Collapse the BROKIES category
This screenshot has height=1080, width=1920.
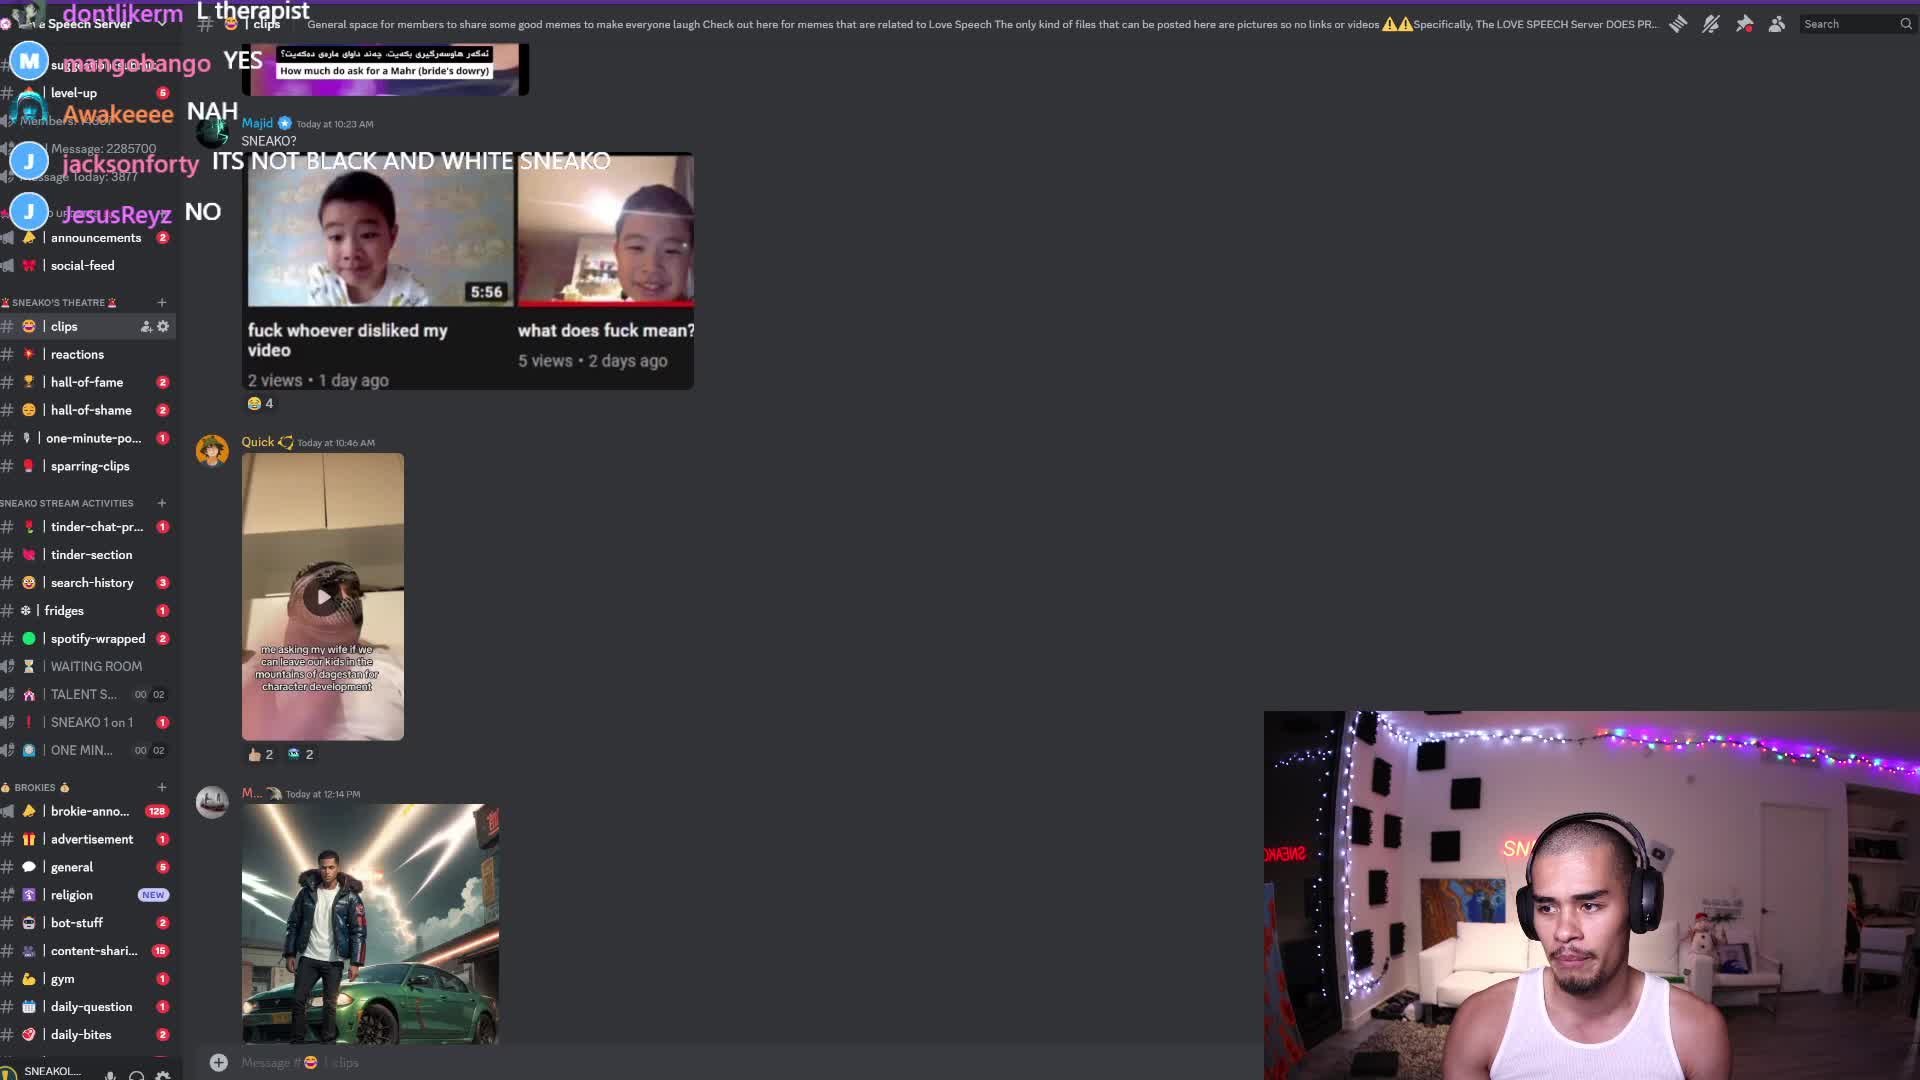point(35,787)
